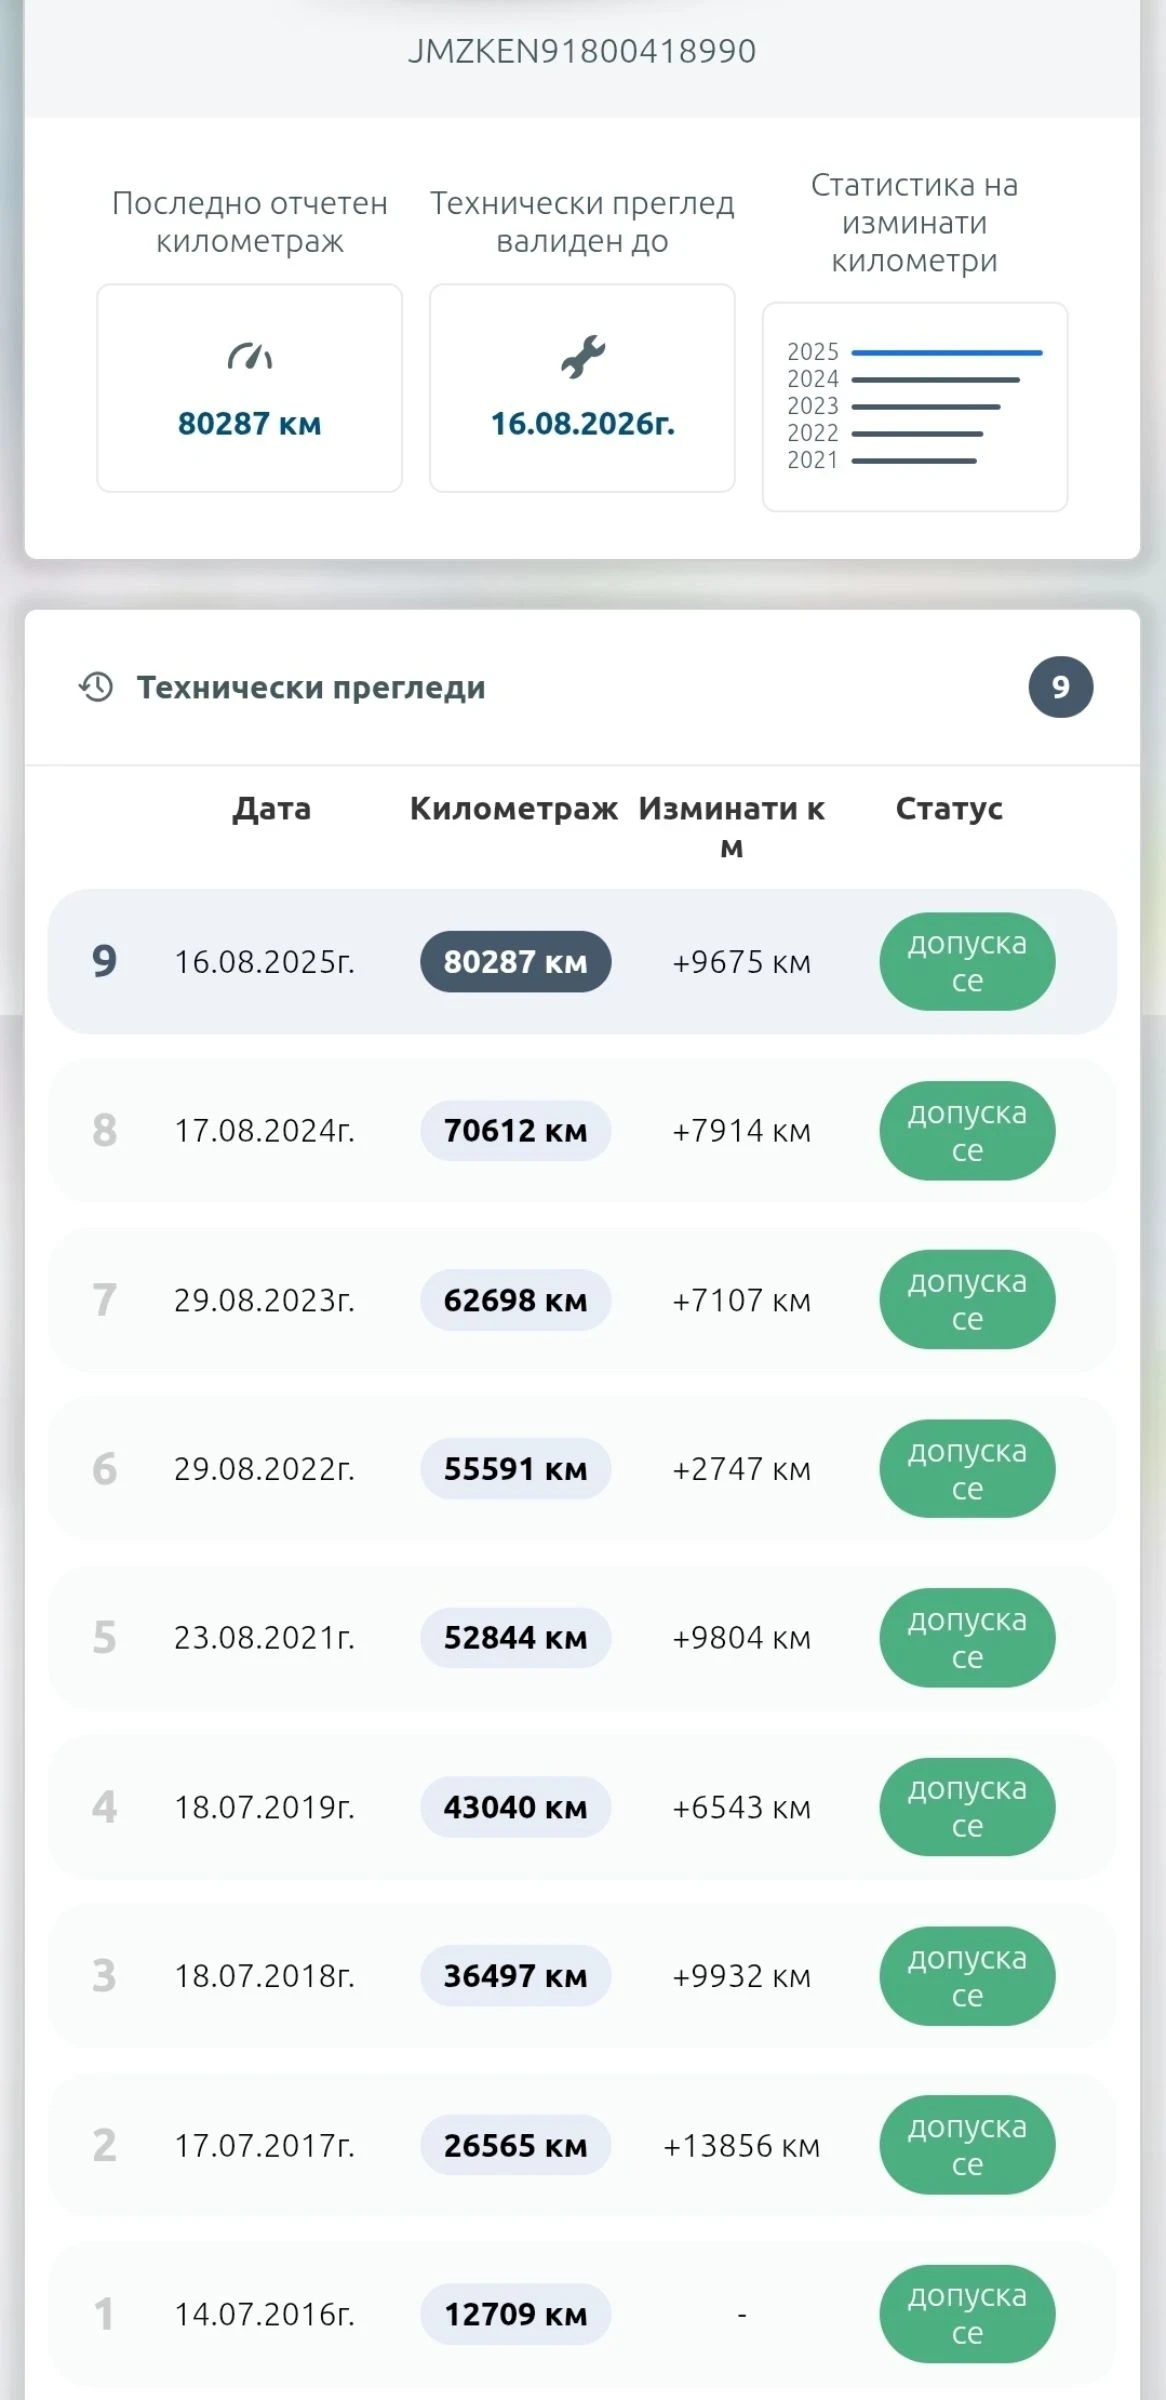Click the 43040 км mileage pill
Viewport: 1166px width, 2400px height.
(515, 1807)
